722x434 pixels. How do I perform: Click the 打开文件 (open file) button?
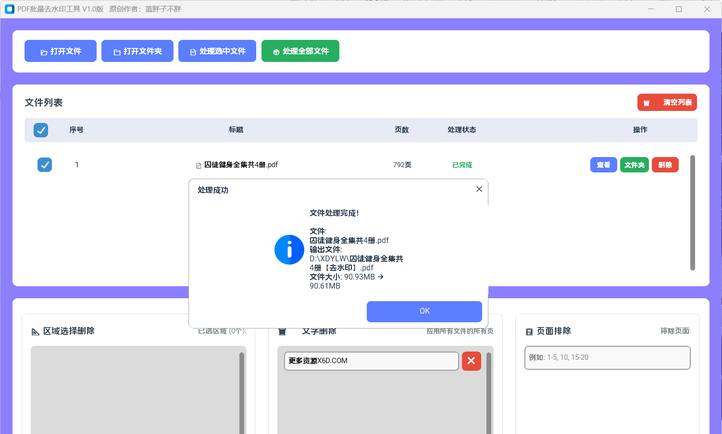[59, 51]
